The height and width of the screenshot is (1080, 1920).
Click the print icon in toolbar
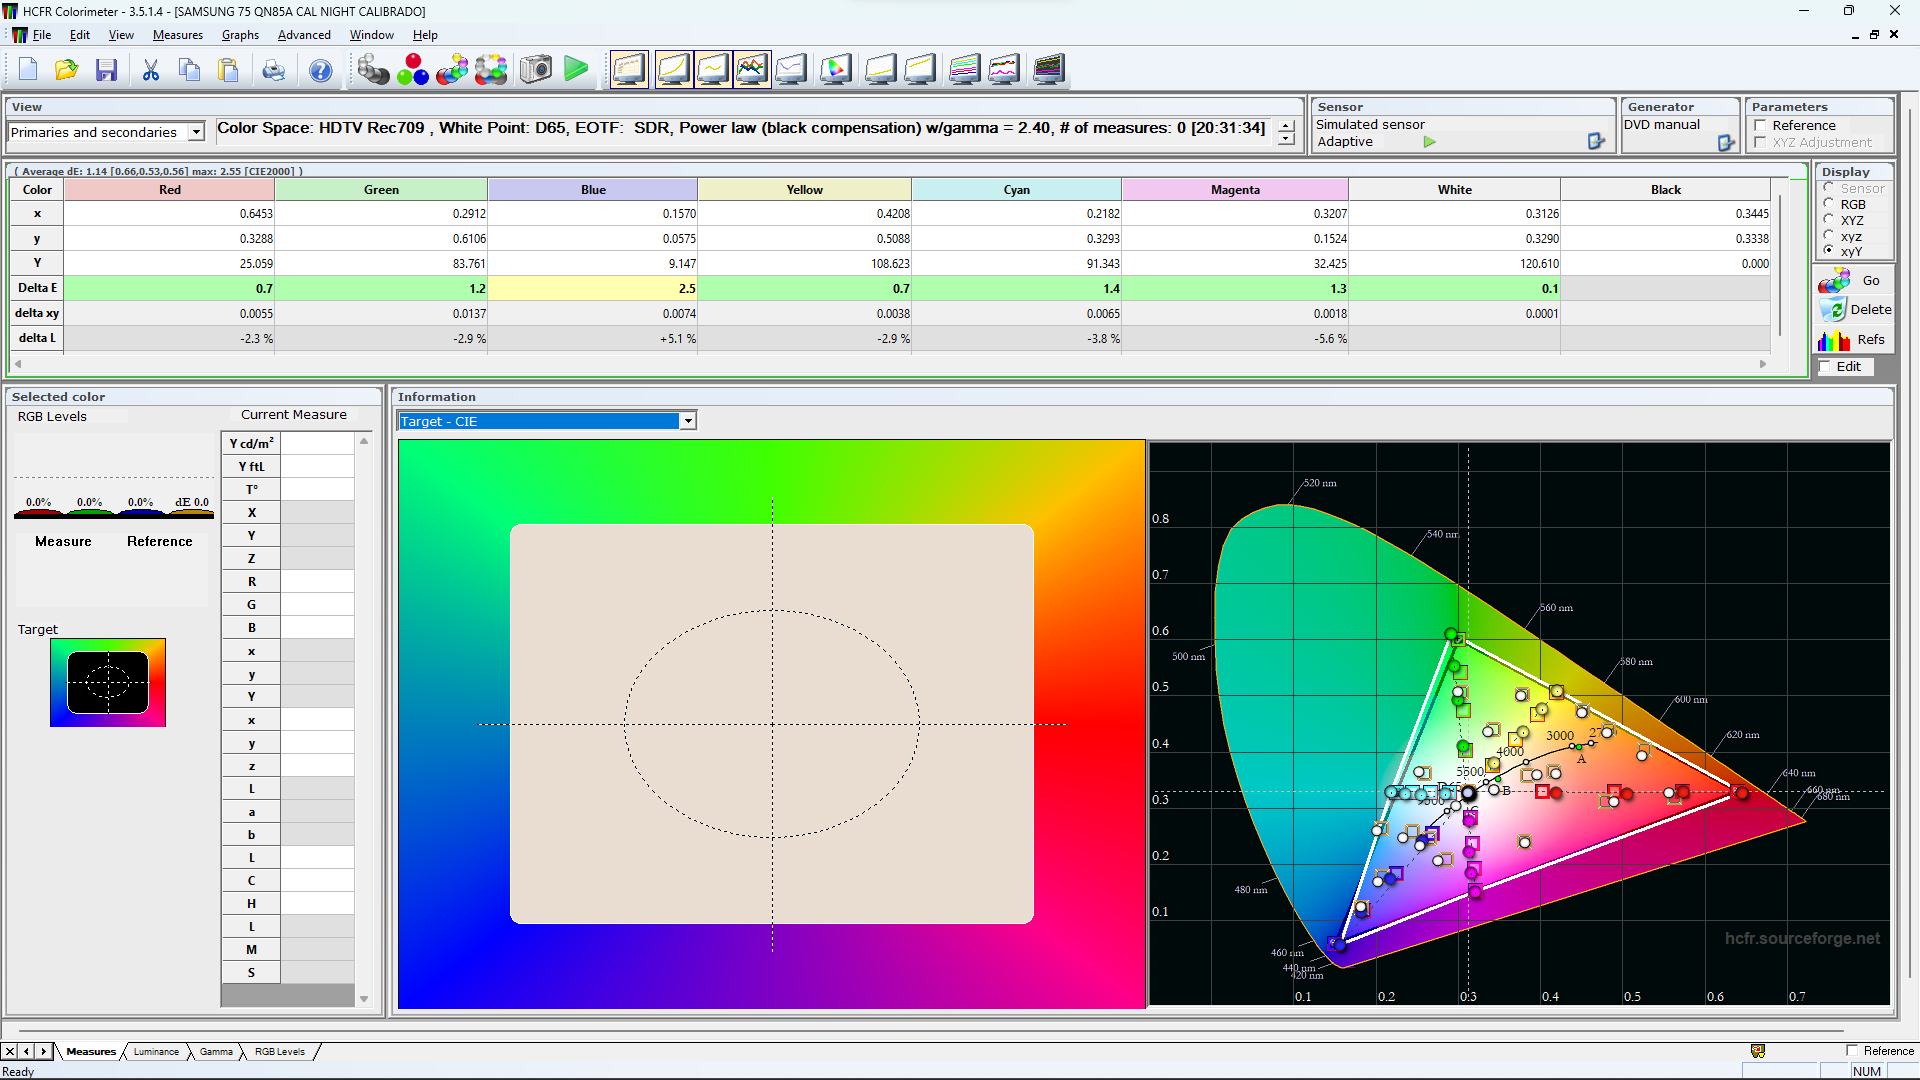click(x=273, y=70)
